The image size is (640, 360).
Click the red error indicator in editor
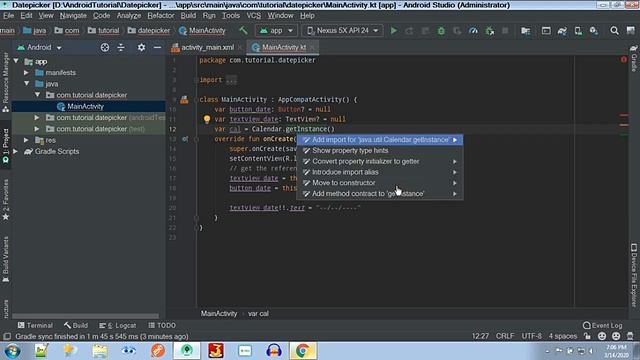point(624,60)
